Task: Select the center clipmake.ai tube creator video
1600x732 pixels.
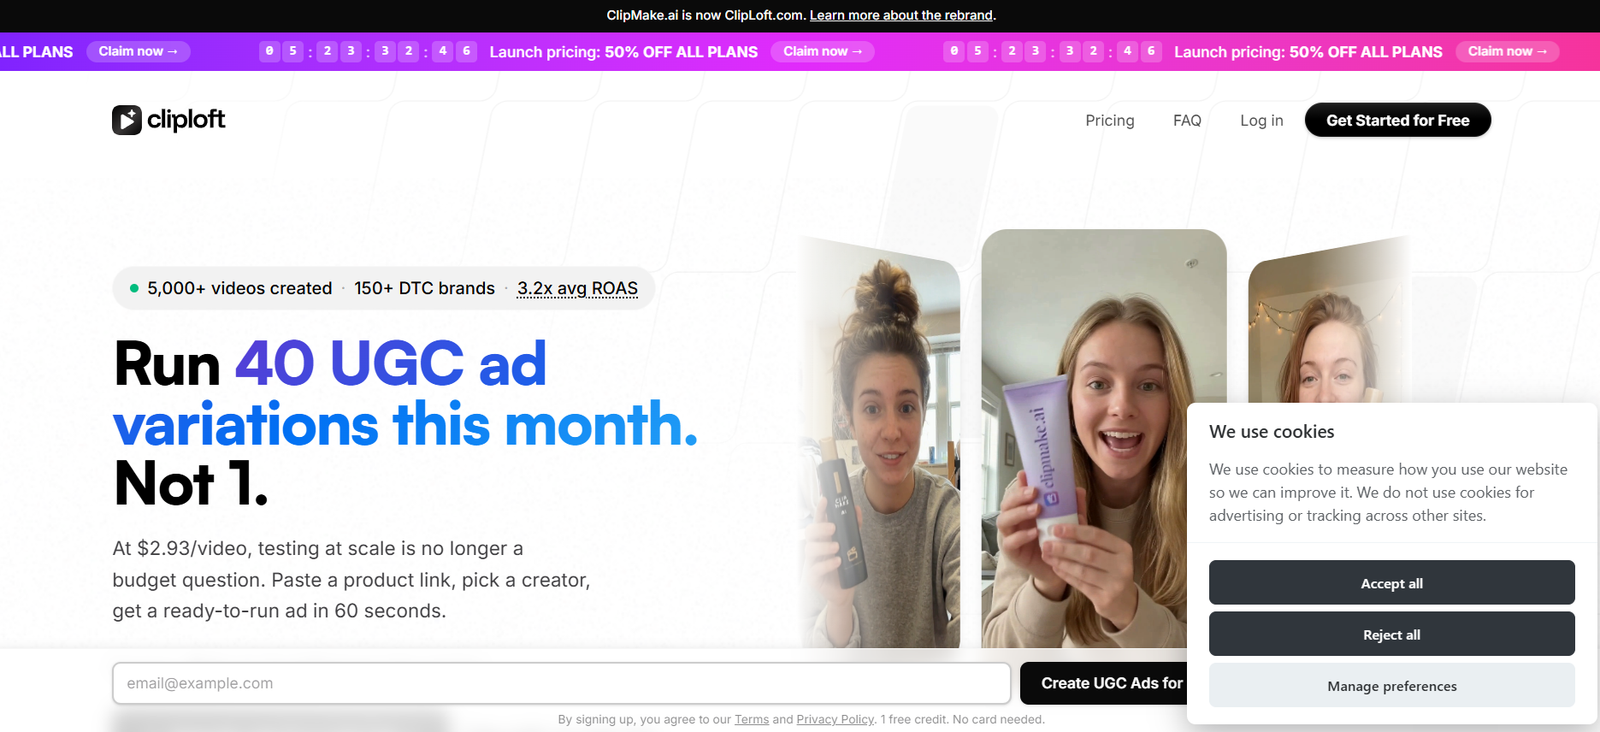Action: (1104, 438)
